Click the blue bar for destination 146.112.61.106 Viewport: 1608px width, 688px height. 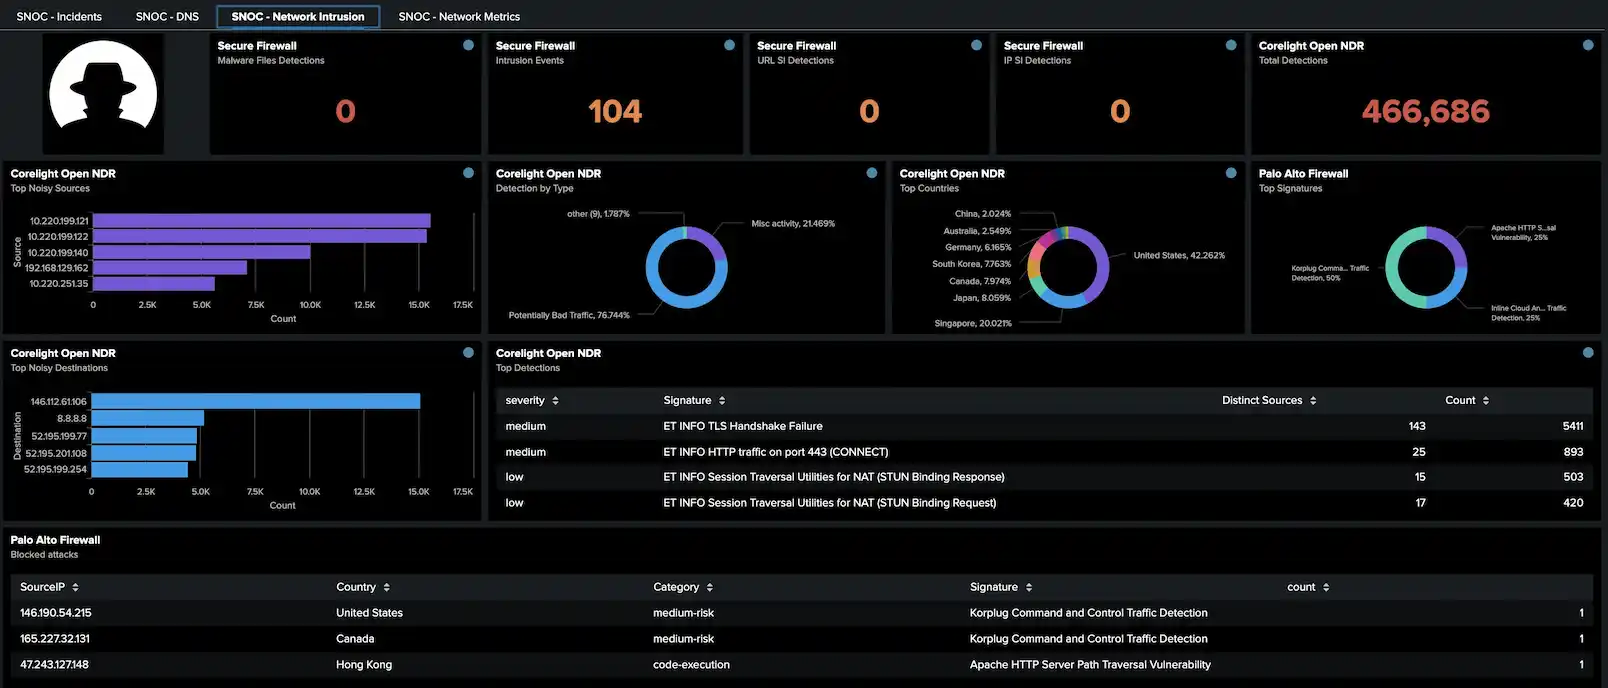pyautogui.click(x=256, y=401)
